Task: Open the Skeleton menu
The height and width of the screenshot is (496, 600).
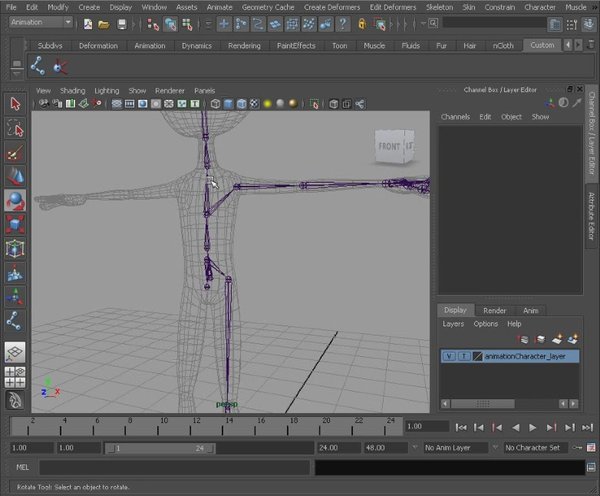Action: click(439, 7)
